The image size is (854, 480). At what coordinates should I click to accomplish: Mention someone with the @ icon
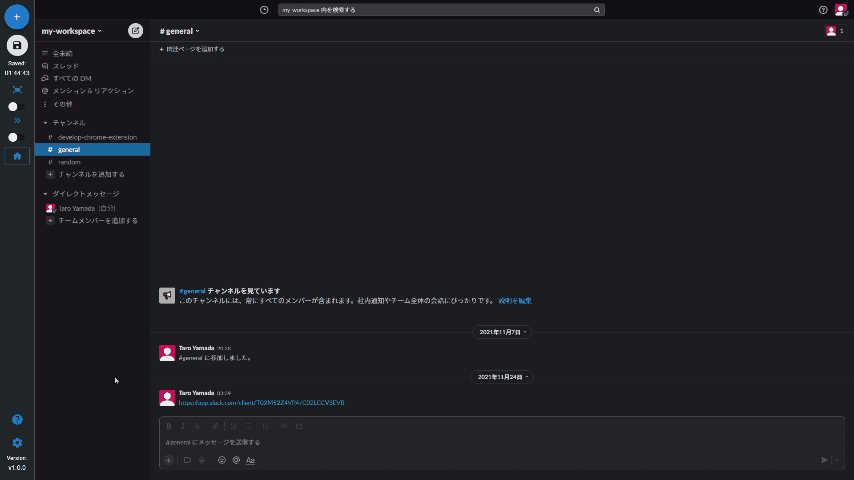[x=236, y=460]
